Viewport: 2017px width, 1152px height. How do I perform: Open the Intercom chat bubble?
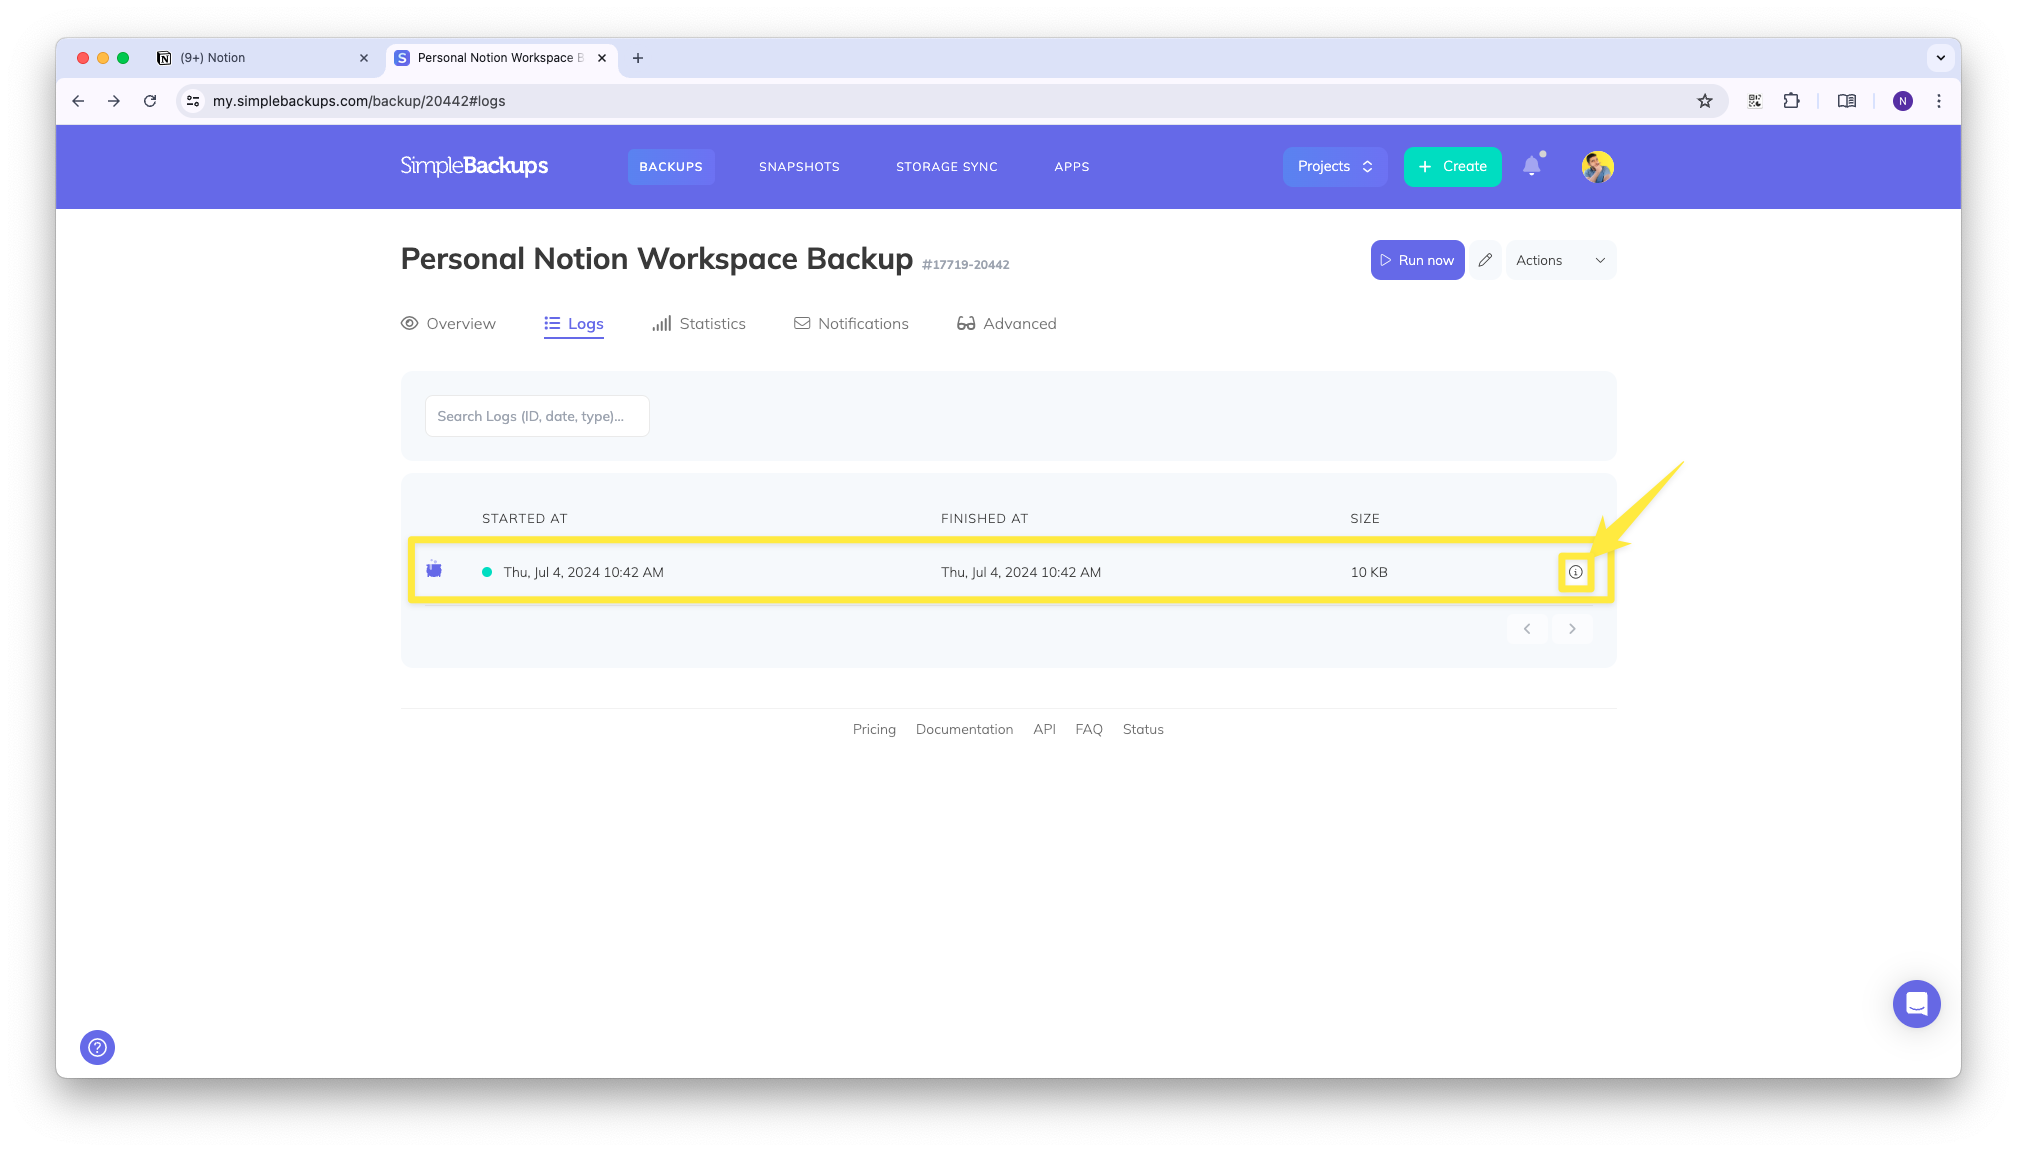(x=1916, y=1003)
